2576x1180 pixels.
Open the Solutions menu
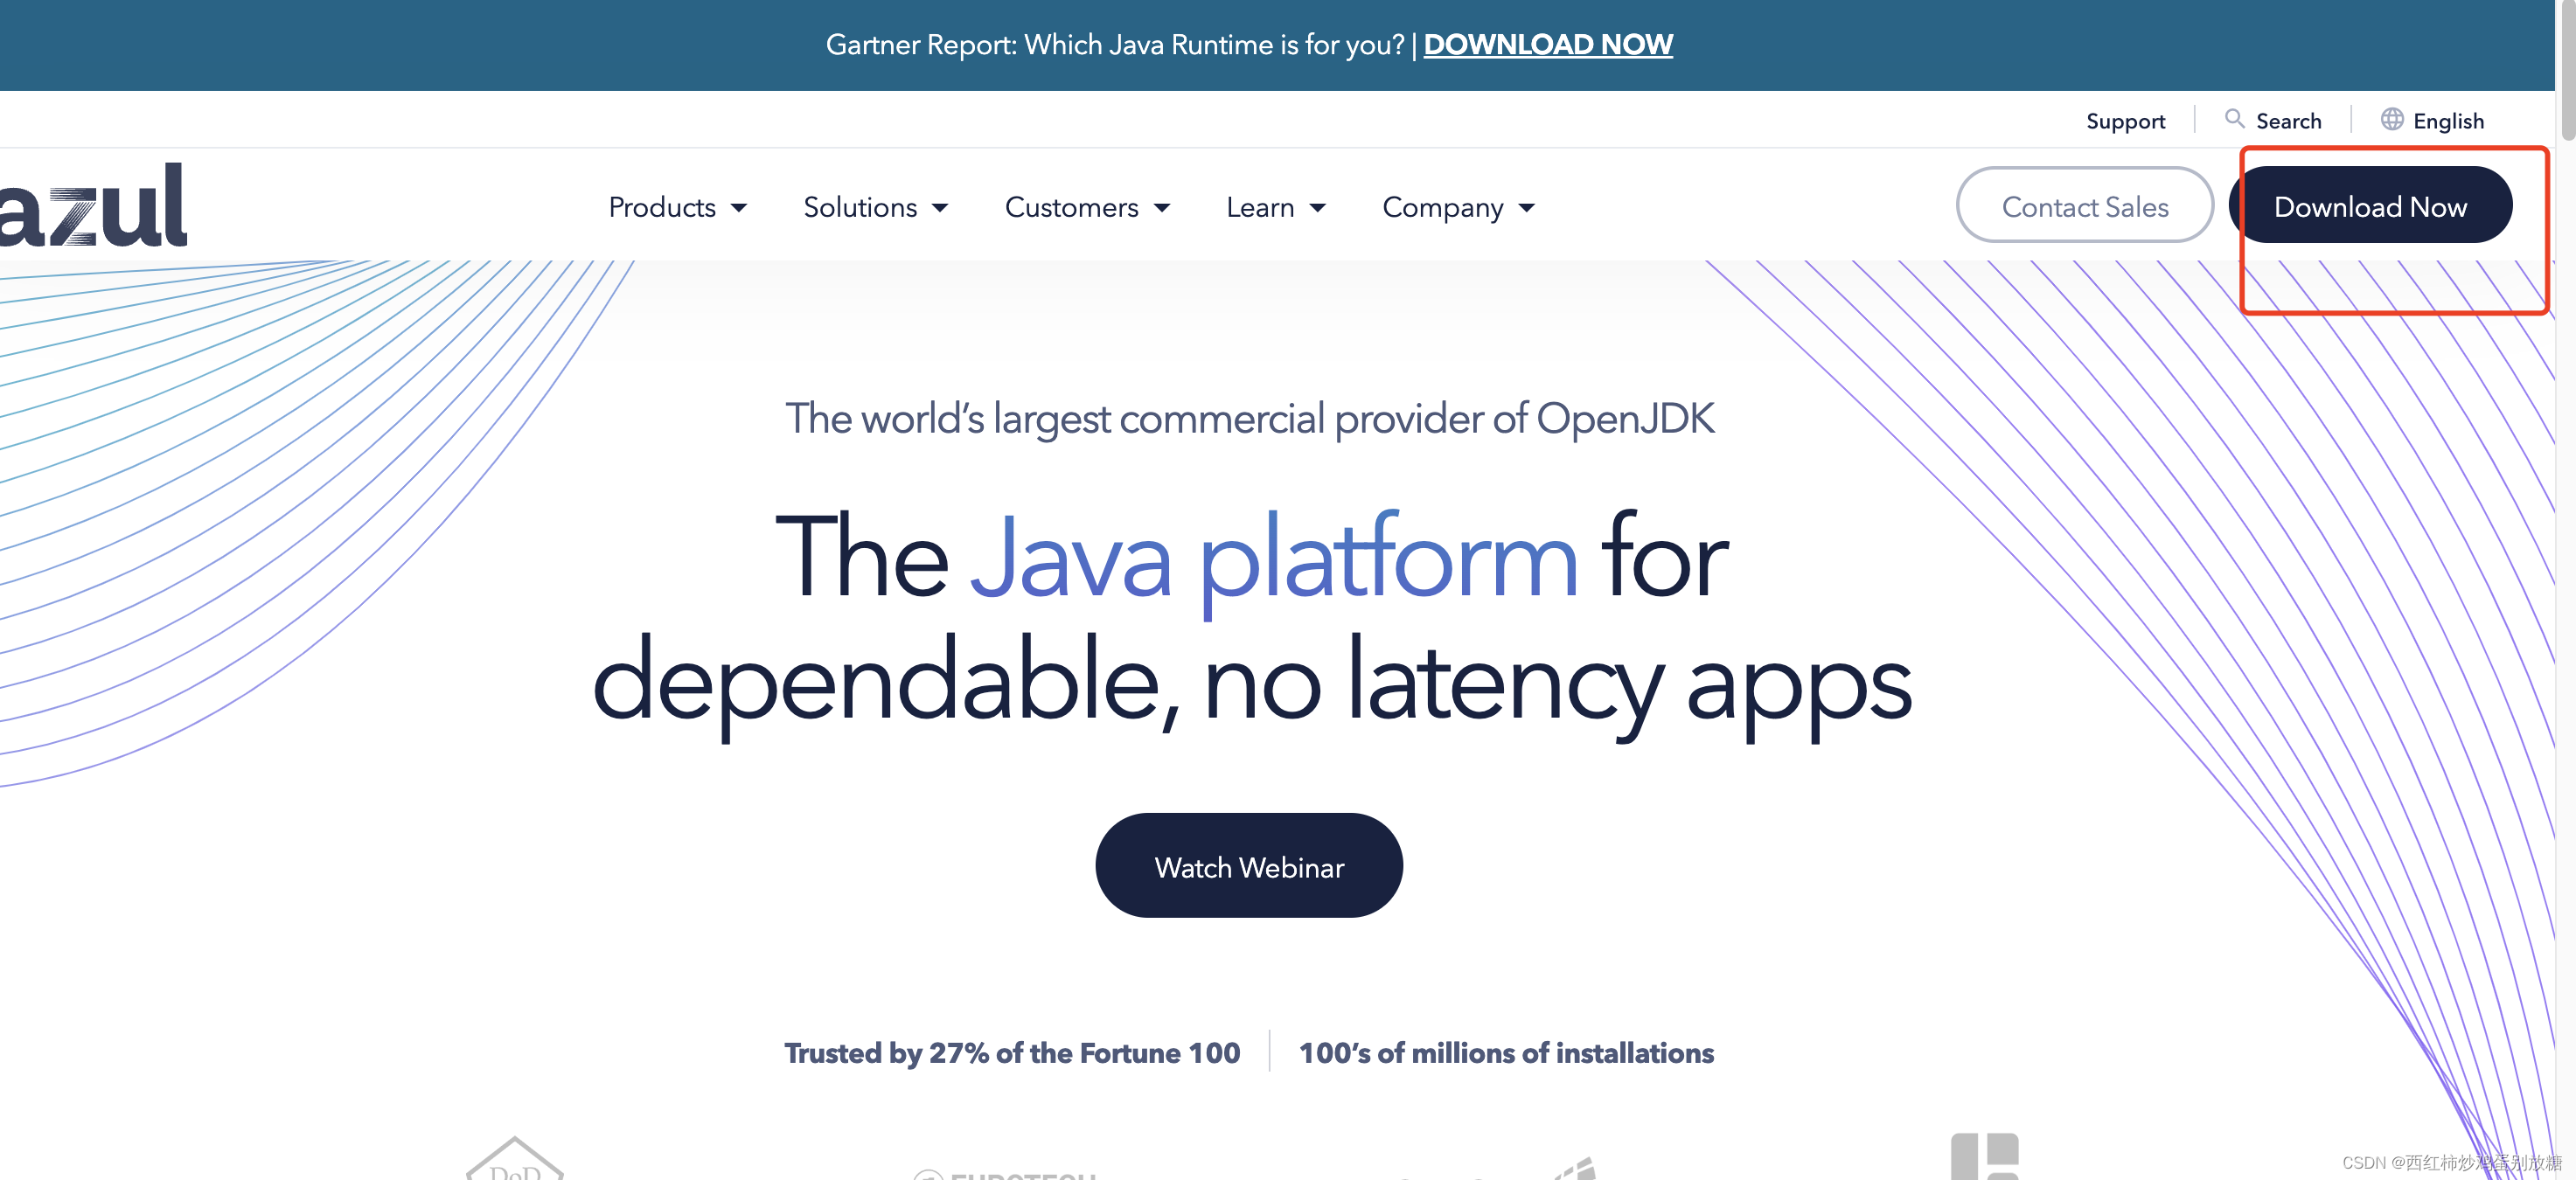click(x=876, y=207)
